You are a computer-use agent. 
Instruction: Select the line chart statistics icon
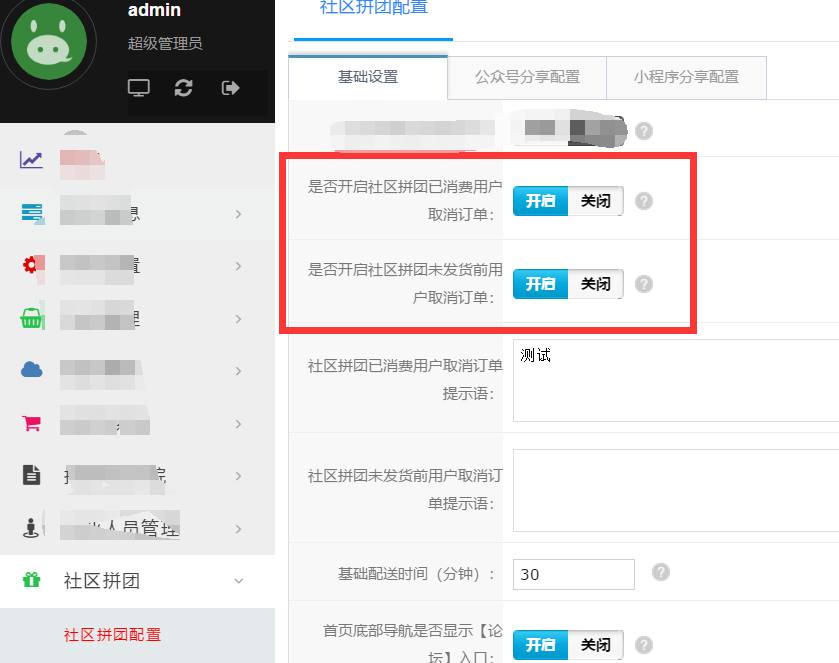point(31,158)
